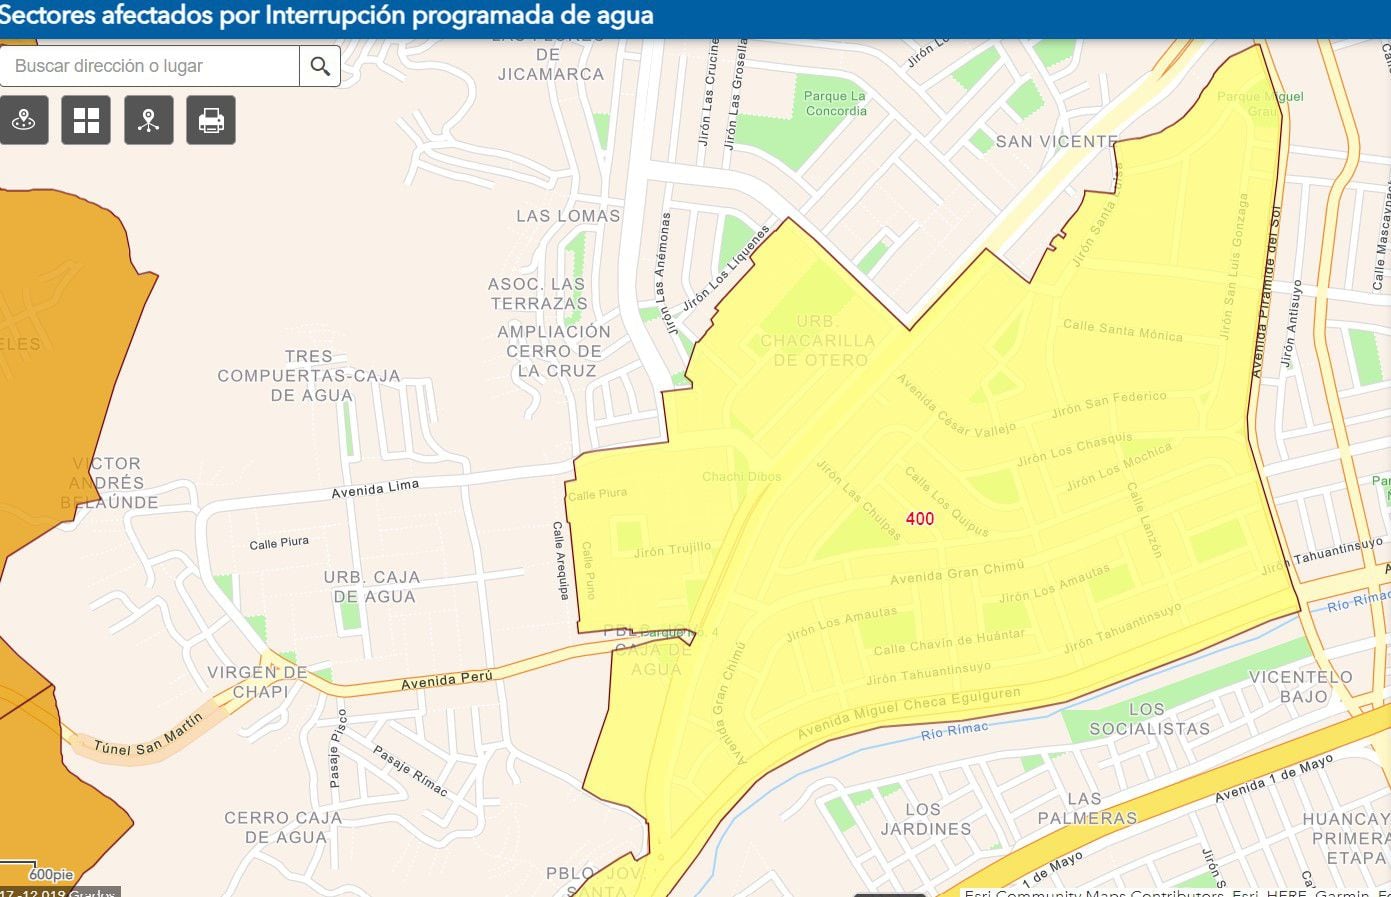Click the 'Jirón Las Anémonas' label
Viewport: 1391px width, 897px height.
[662, 272]
